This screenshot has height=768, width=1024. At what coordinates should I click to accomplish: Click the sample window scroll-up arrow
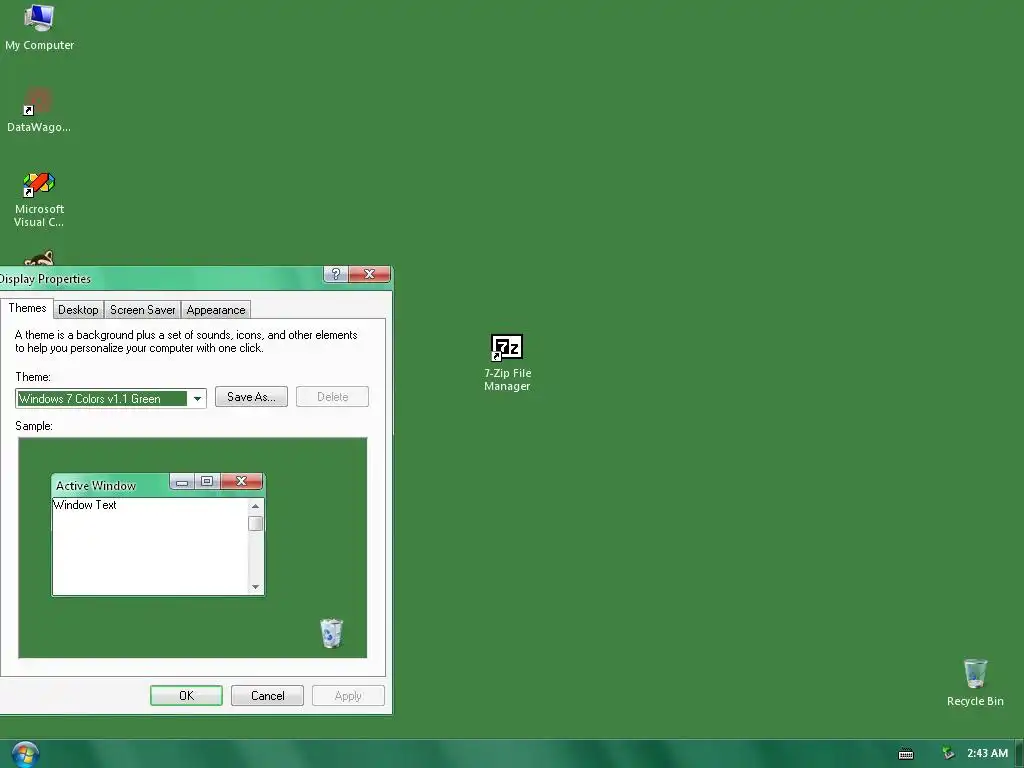coord(255,506)
